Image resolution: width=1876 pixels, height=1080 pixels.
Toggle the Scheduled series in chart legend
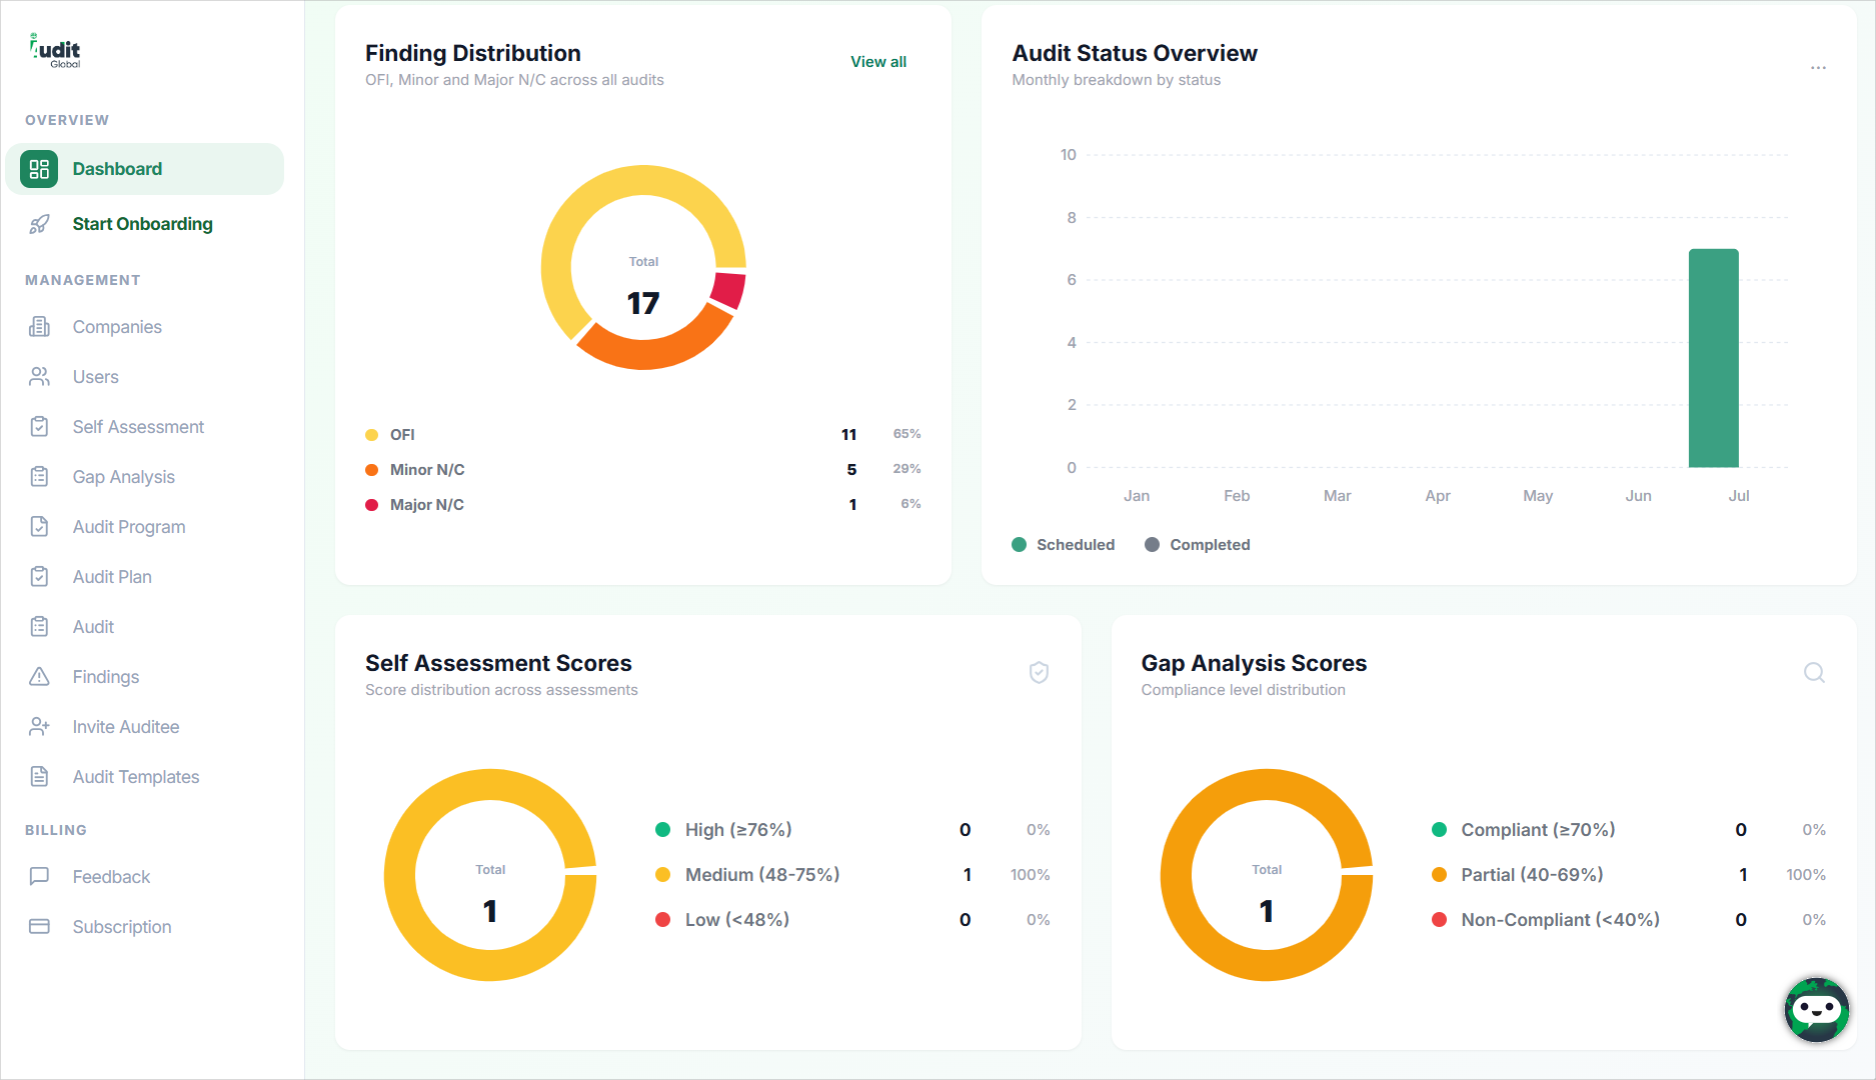point(1063,545)
